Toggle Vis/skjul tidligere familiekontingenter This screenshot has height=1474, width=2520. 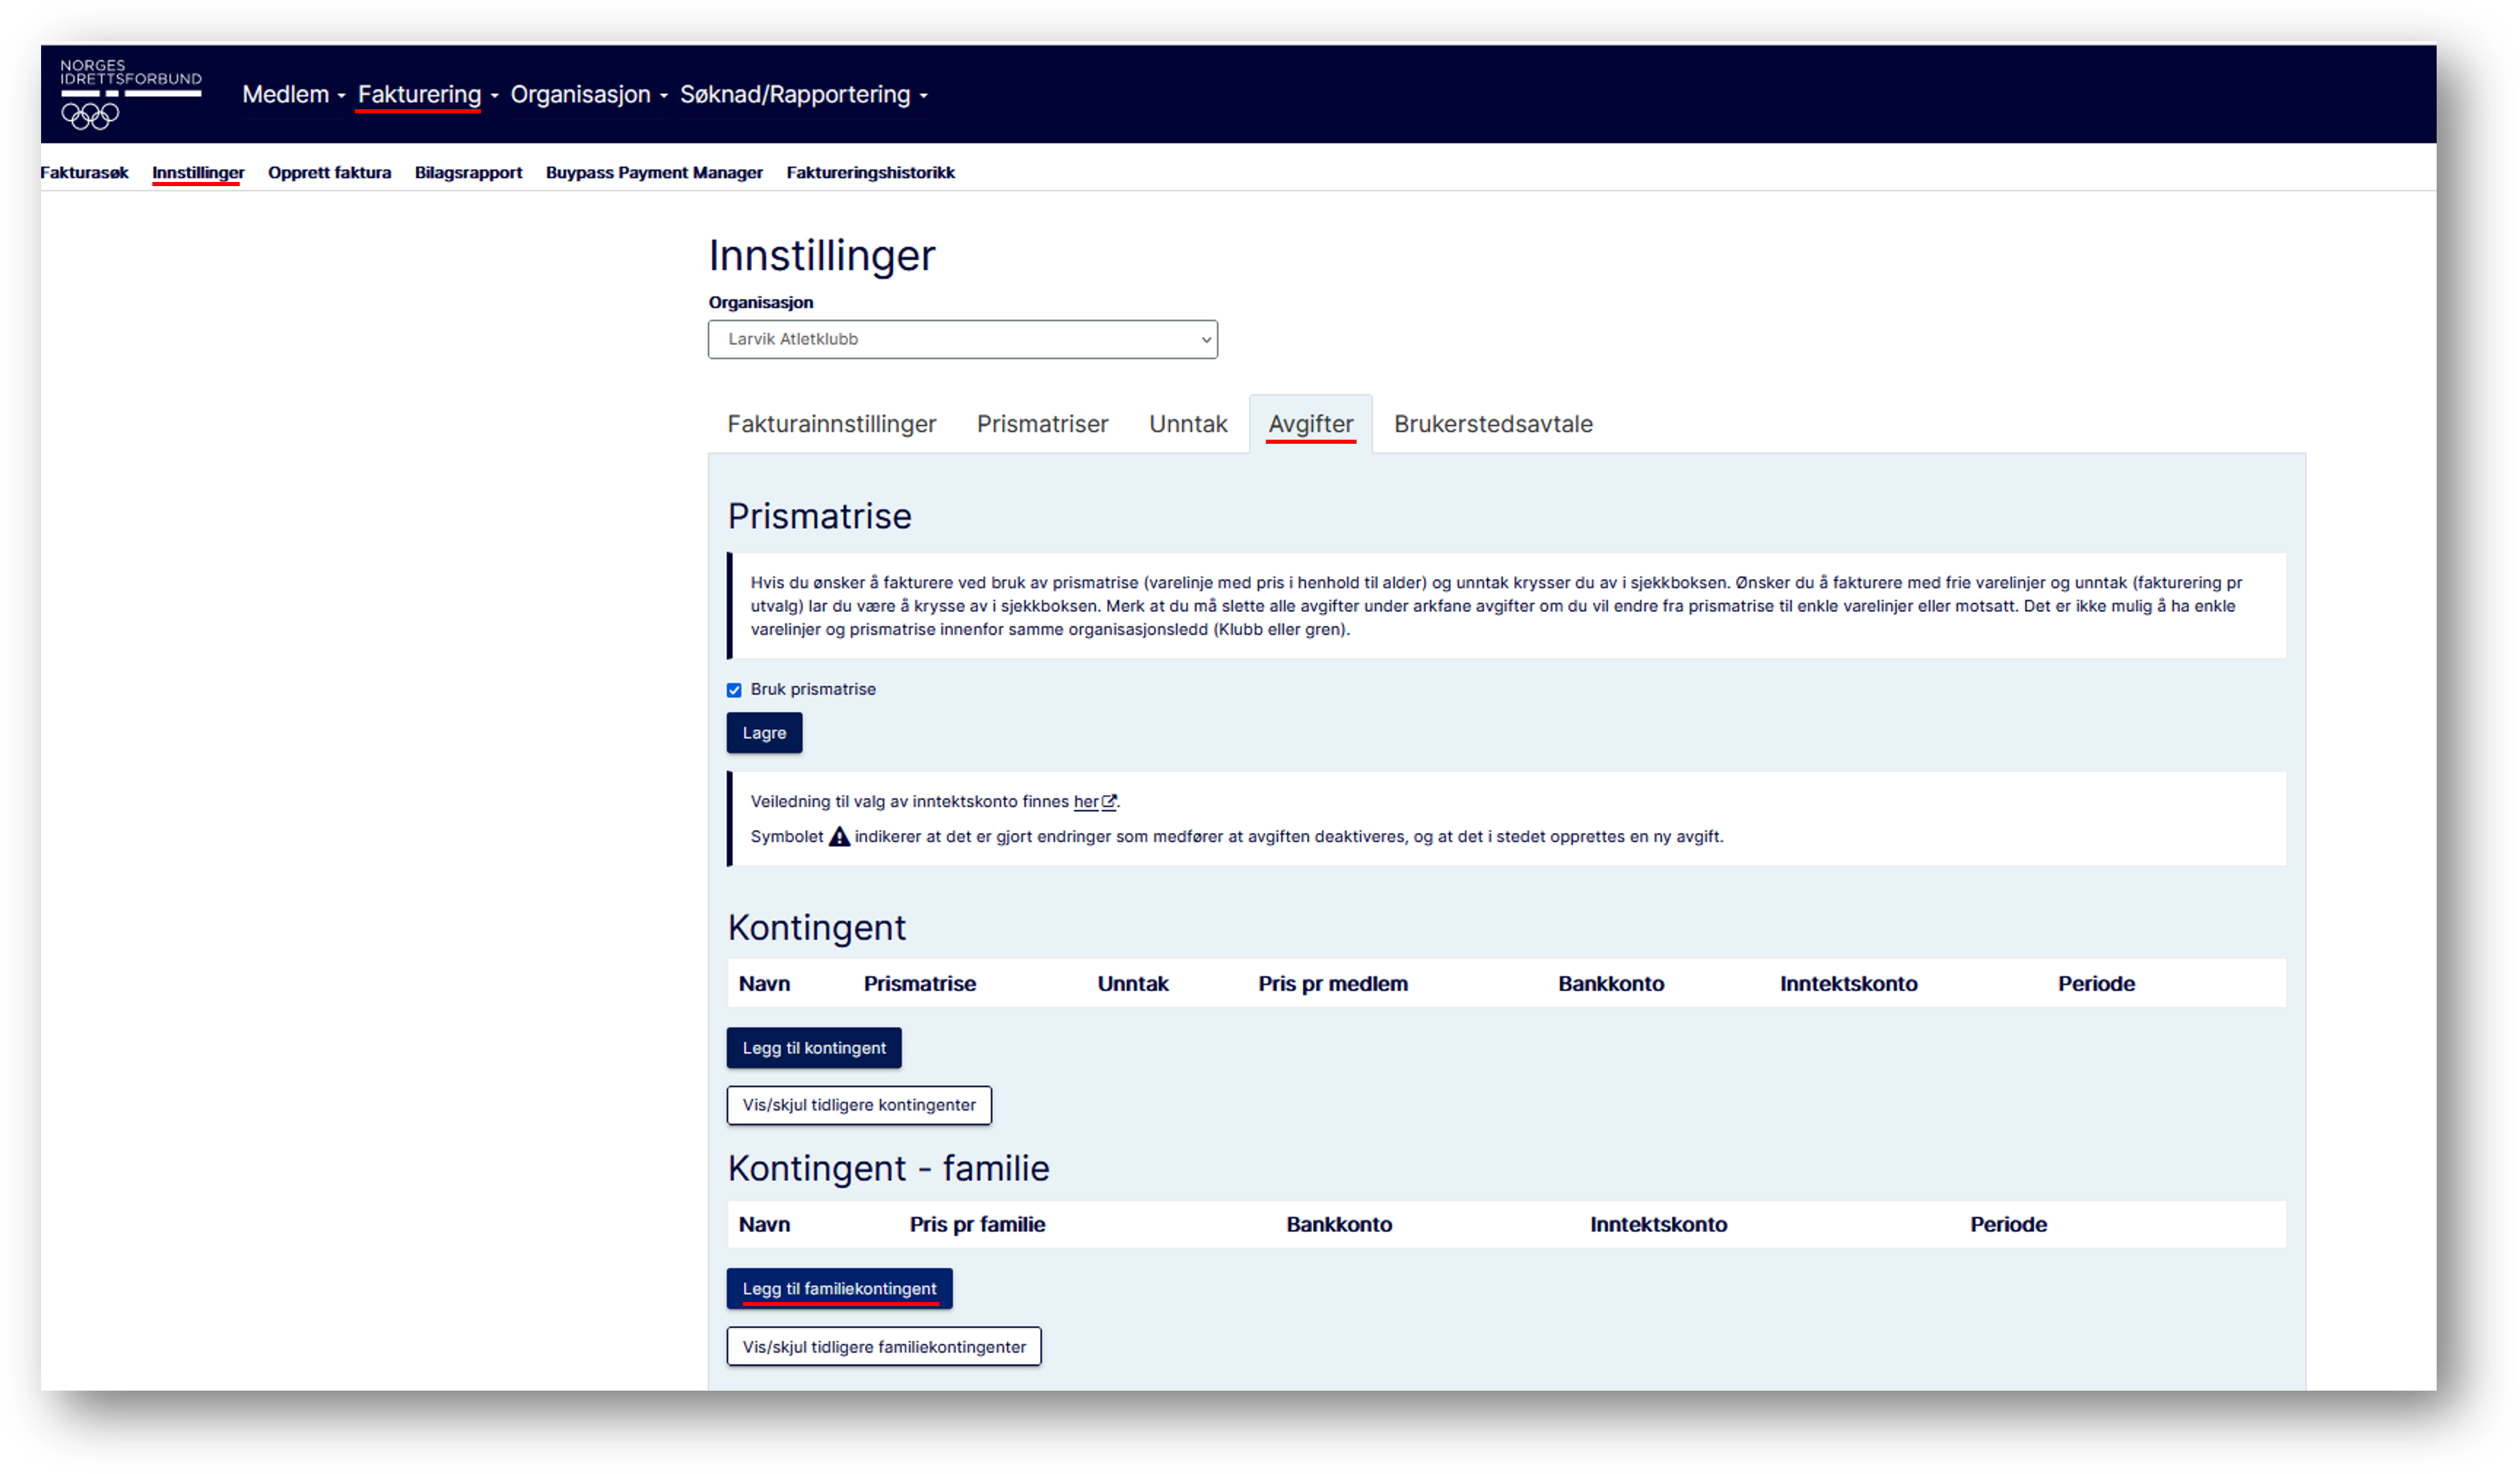pos(884,1347)
